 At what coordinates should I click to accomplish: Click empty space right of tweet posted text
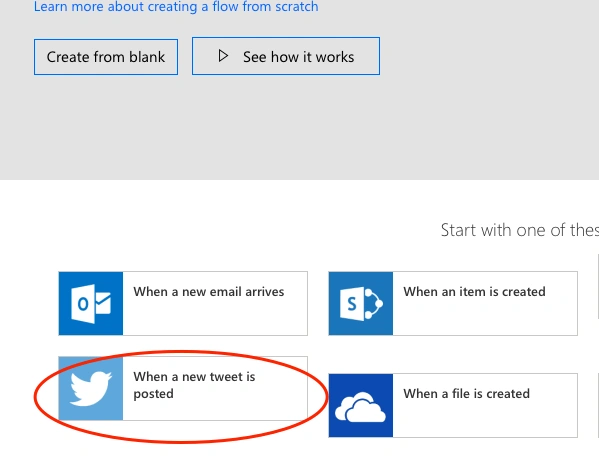pos(283,386)
